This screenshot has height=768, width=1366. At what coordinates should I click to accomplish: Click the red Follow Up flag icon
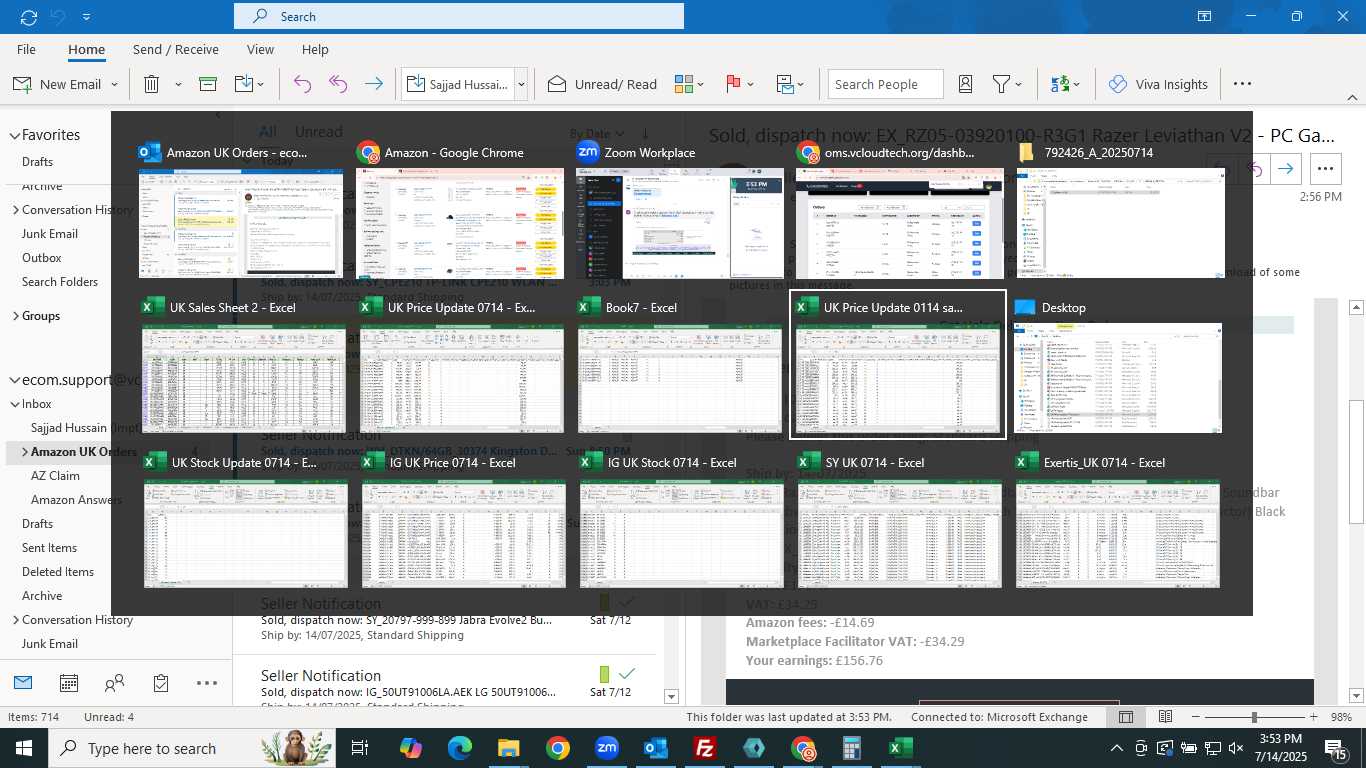pos(732,84)
